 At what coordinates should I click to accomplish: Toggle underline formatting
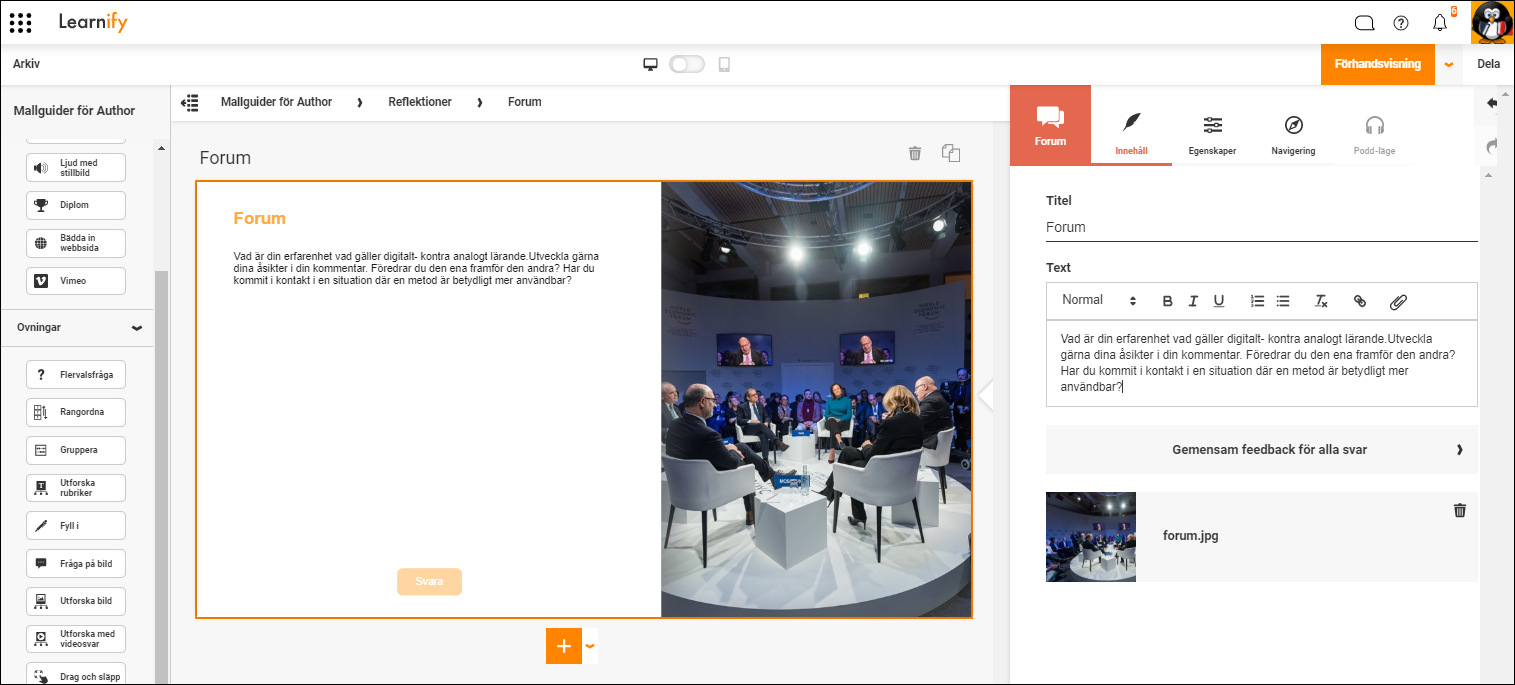(1218, 301)
